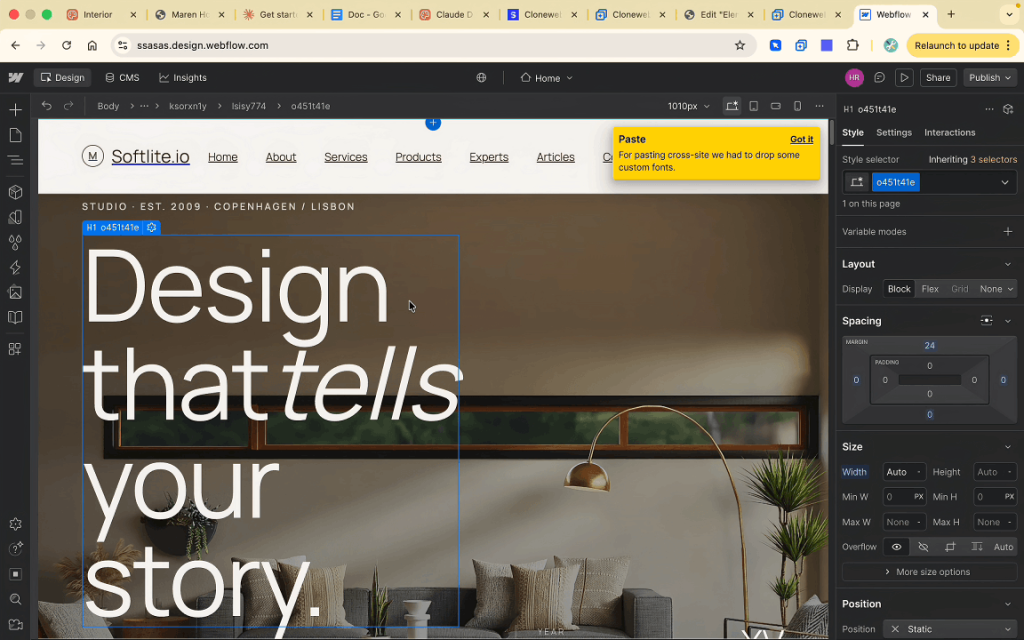
Task: Open the Style selectors droplets icon
Action: (15, 242)
